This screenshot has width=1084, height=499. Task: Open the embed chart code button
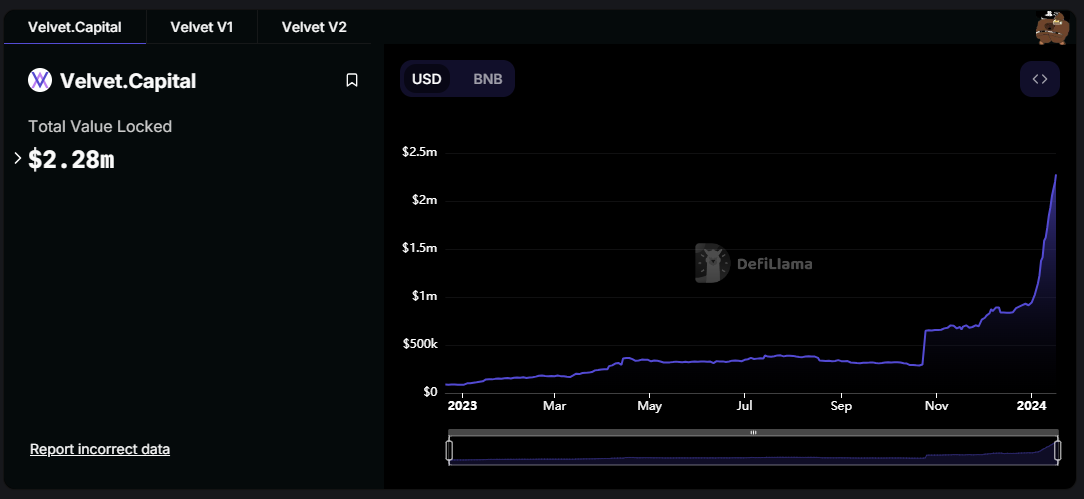(1040, 79)
